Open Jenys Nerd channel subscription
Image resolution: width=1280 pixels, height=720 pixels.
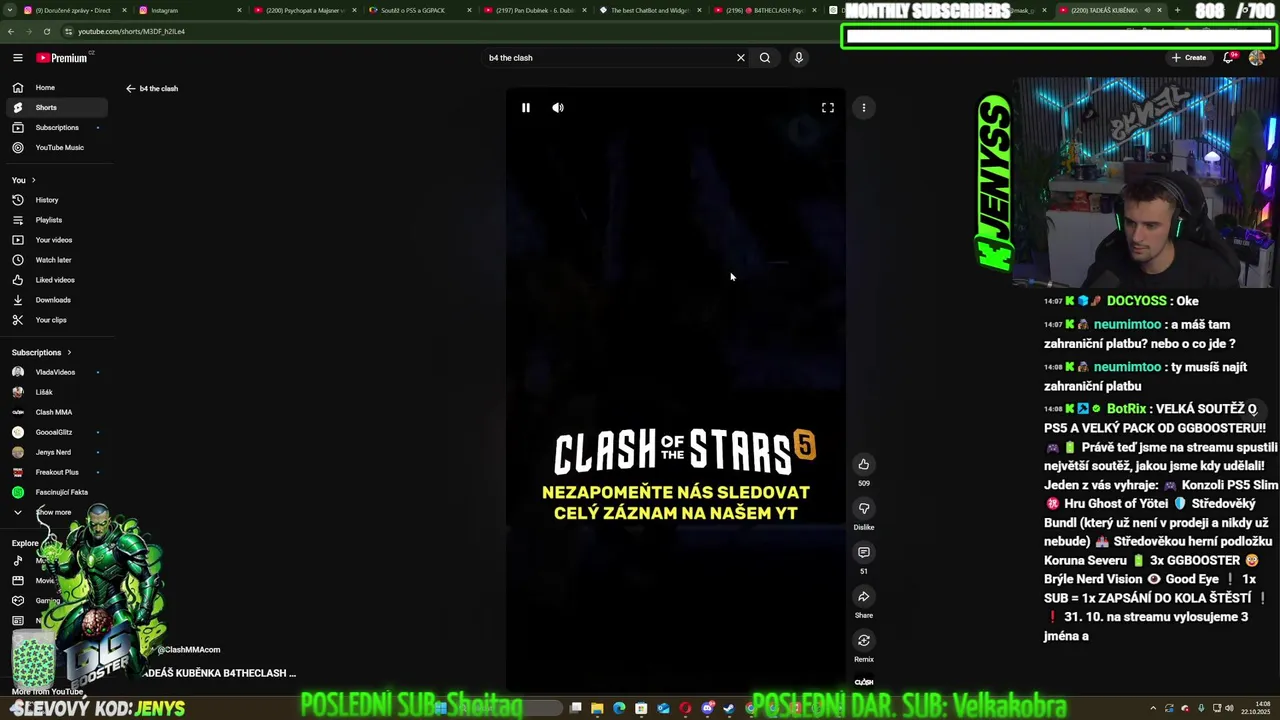[x=56, y=452]
